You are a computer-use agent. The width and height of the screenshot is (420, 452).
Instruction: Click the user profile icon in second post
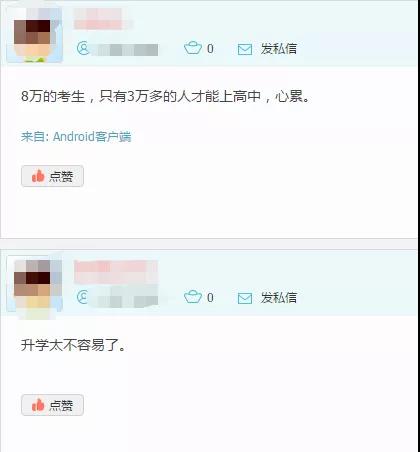83,297
